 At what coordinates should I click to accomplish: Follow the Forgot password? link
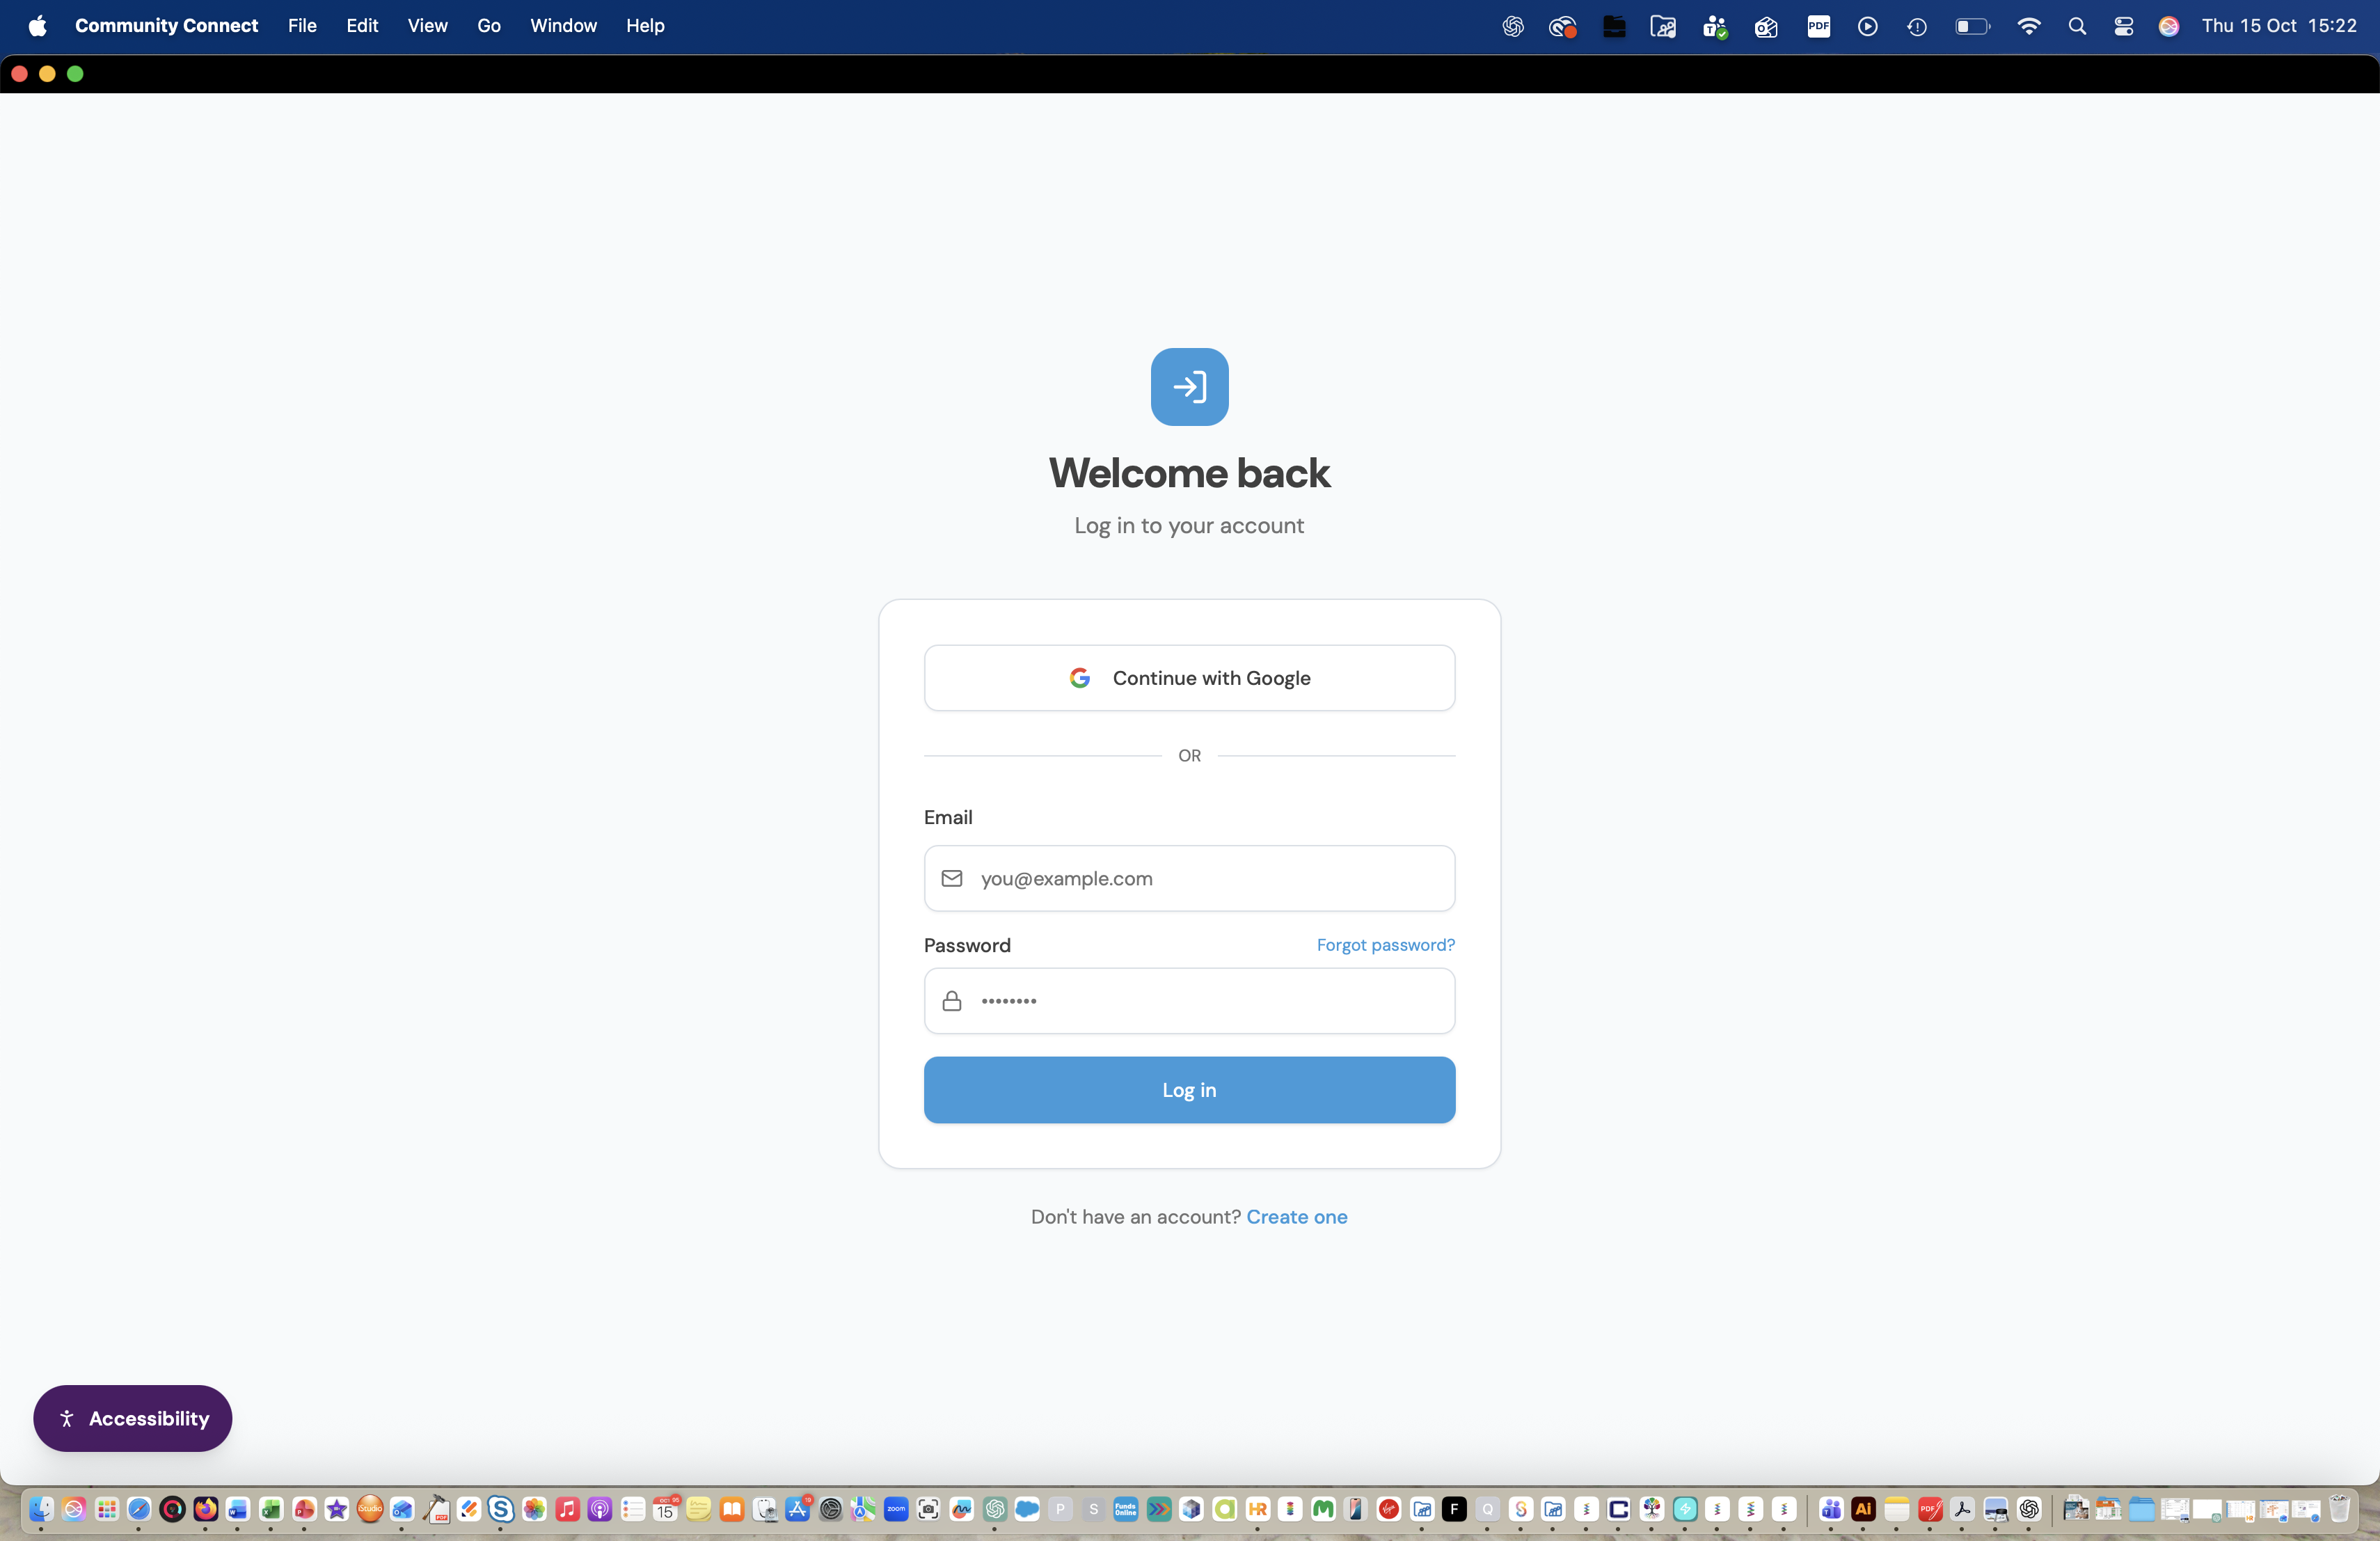tap(1385, 945)
